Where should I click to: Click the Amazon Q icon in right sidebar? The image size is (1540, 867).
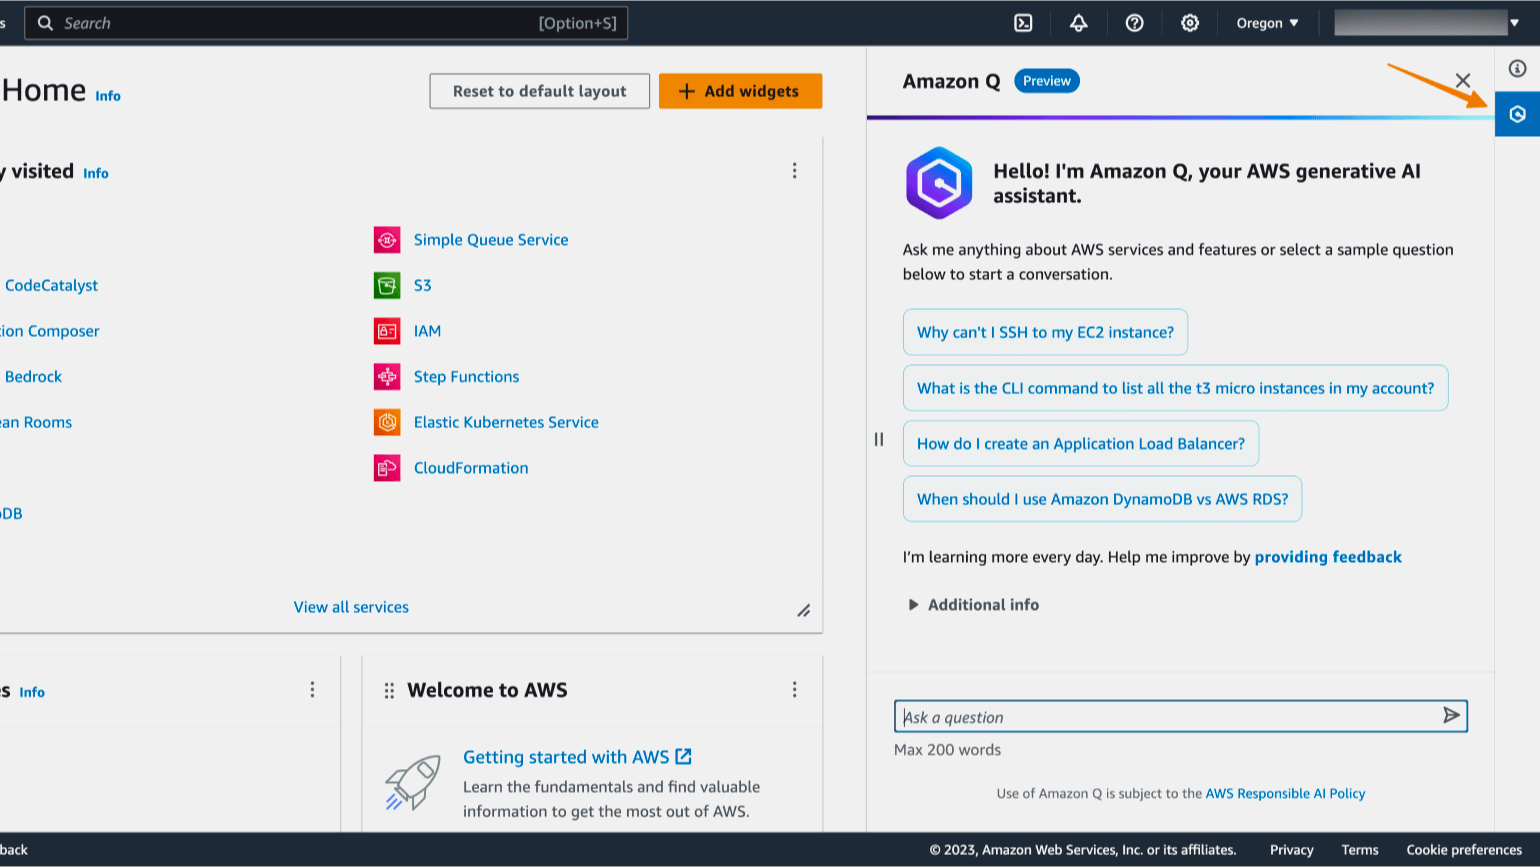(1517, 114)
